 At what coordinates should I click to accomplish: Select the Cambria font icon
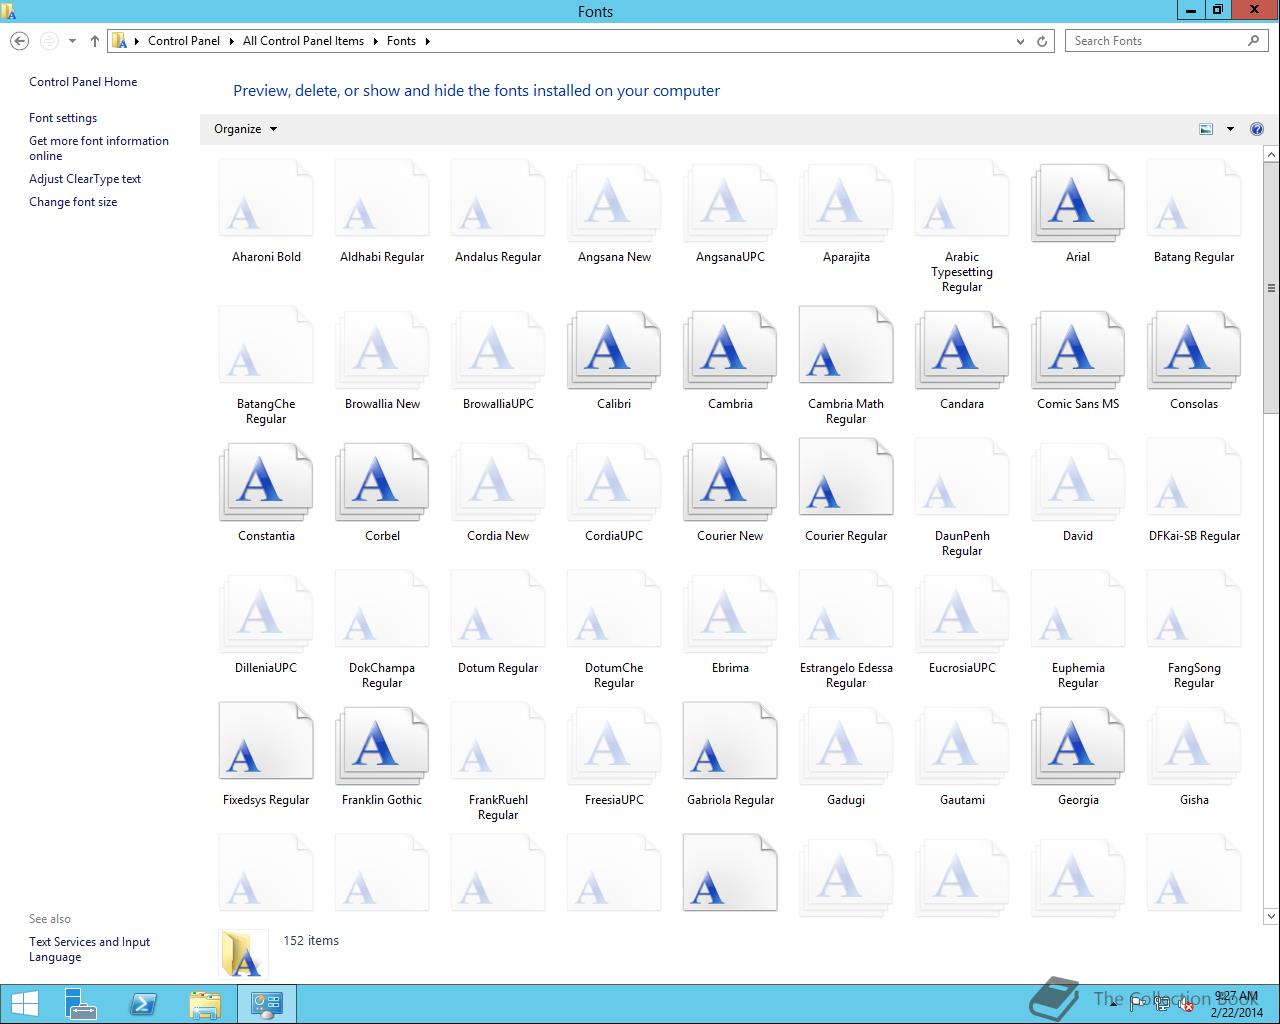tap(730, 351)
